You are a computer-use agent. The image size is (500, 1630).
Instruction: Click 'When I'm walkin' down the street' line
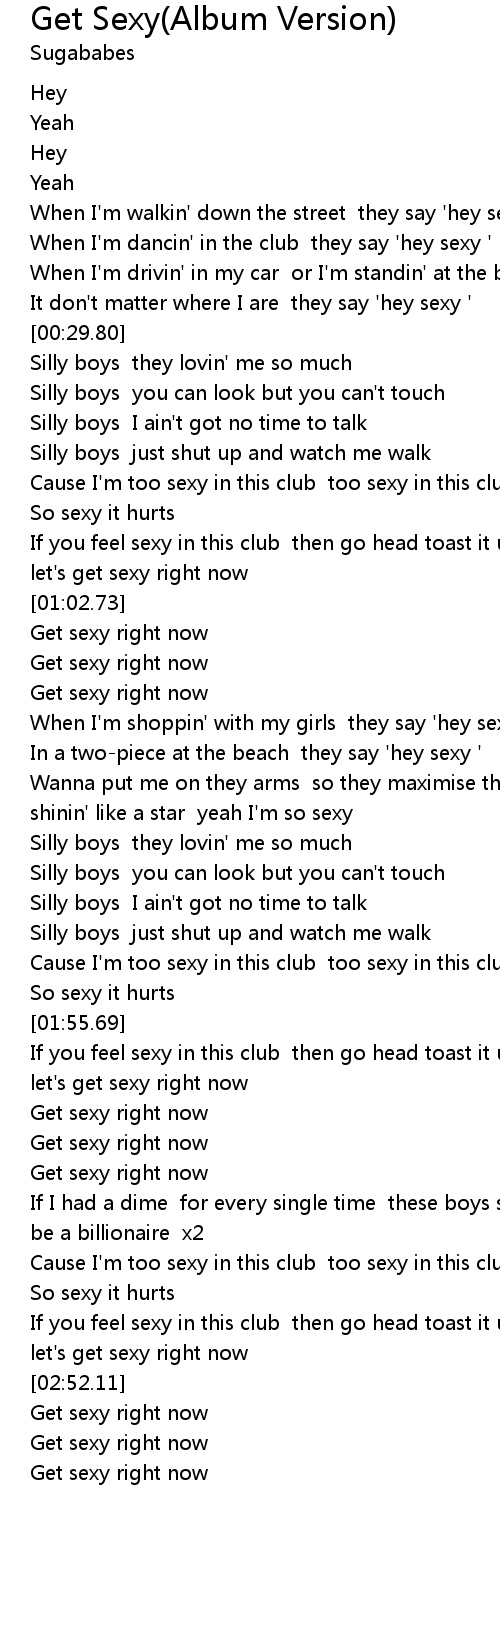click(x=265, y=213)
